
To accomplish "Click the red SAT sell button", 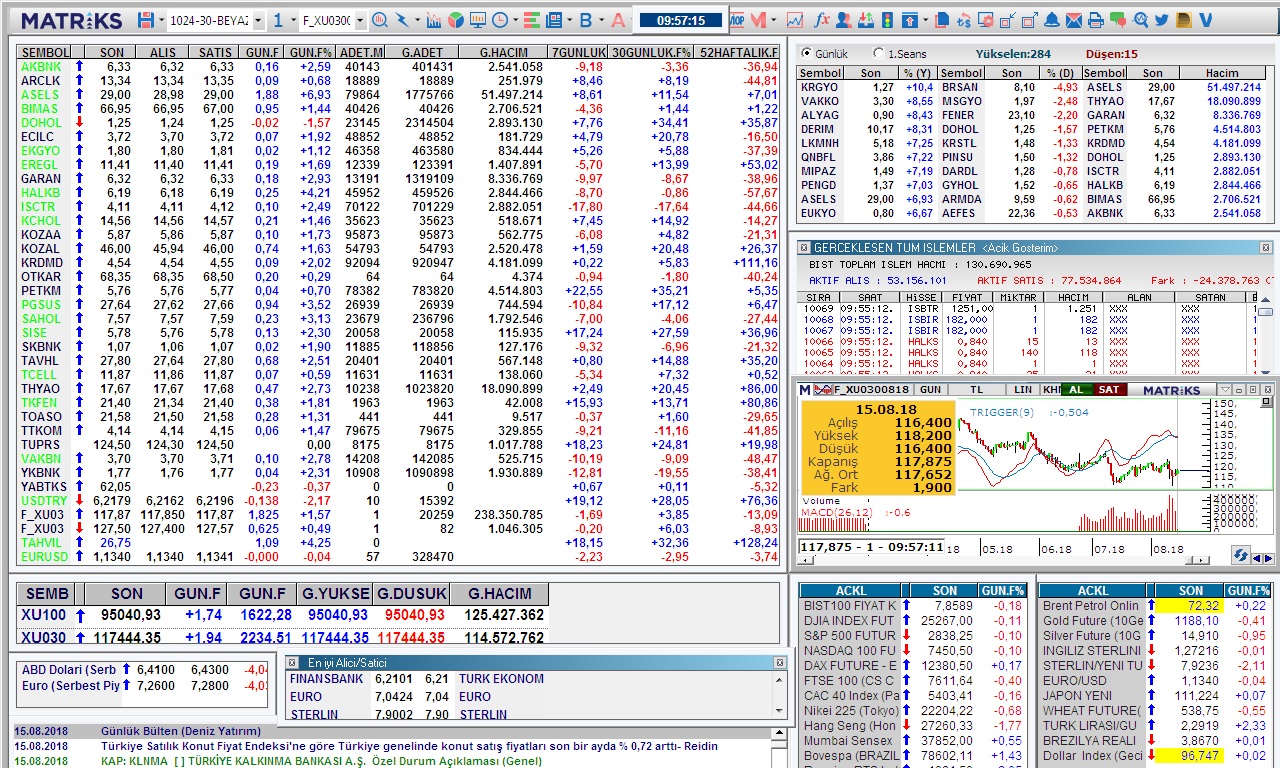I will tap(1109, 389).
